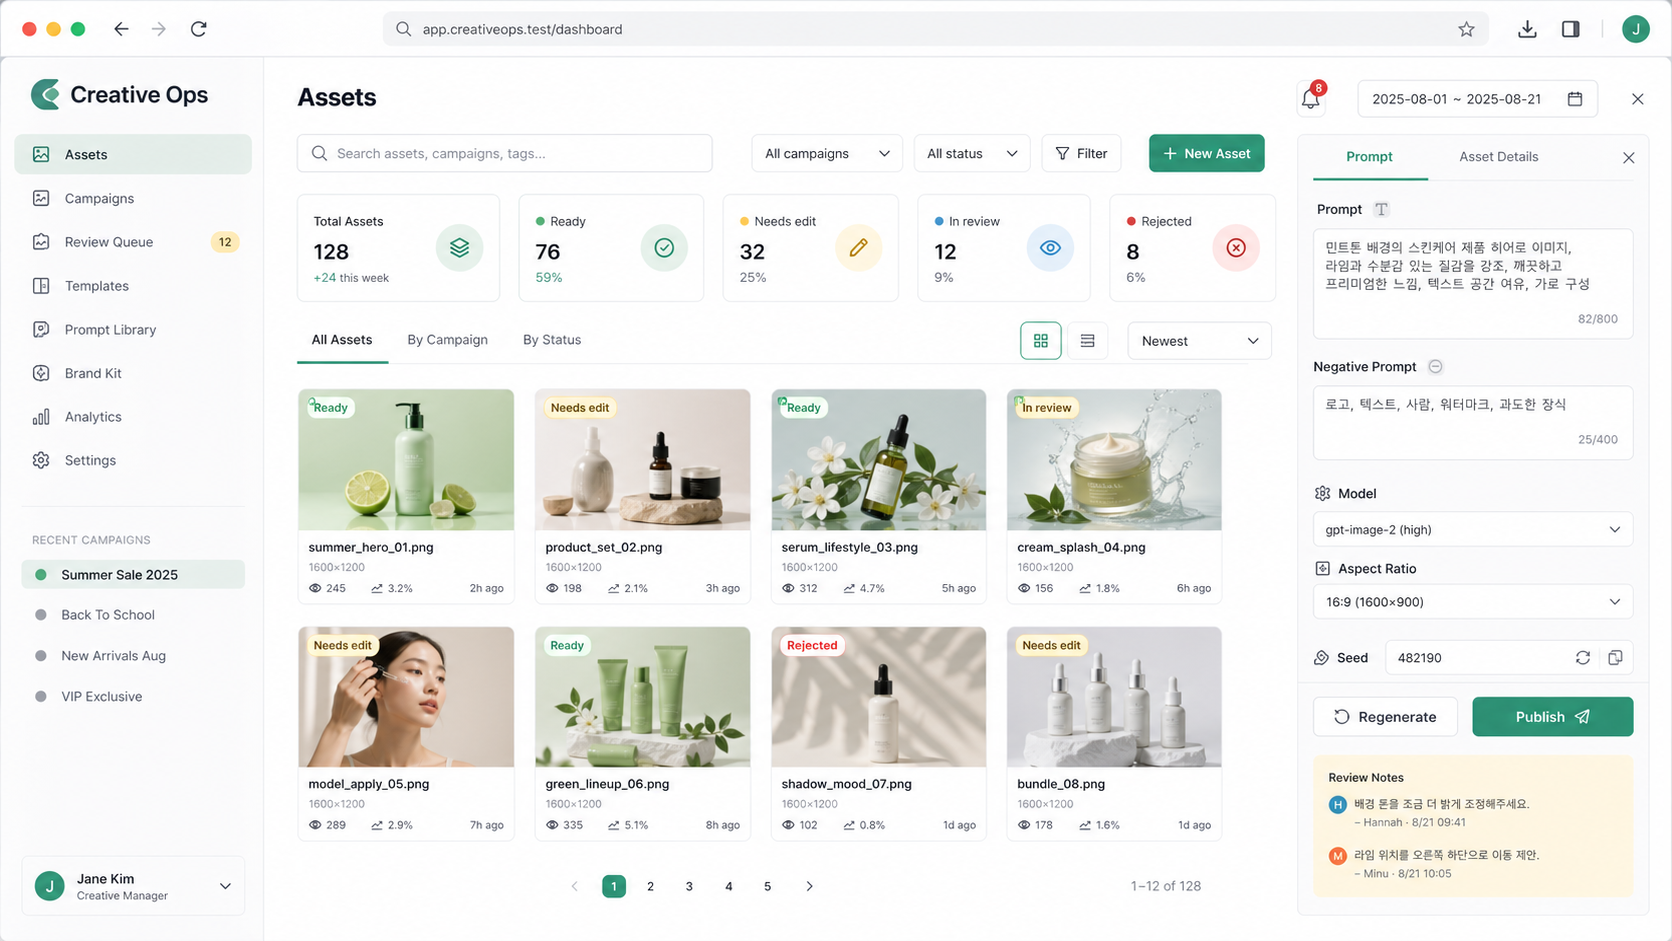1672x941 pixels.
Task: Open the All campaigns dropdown
Action: click(x=826, y=154)
